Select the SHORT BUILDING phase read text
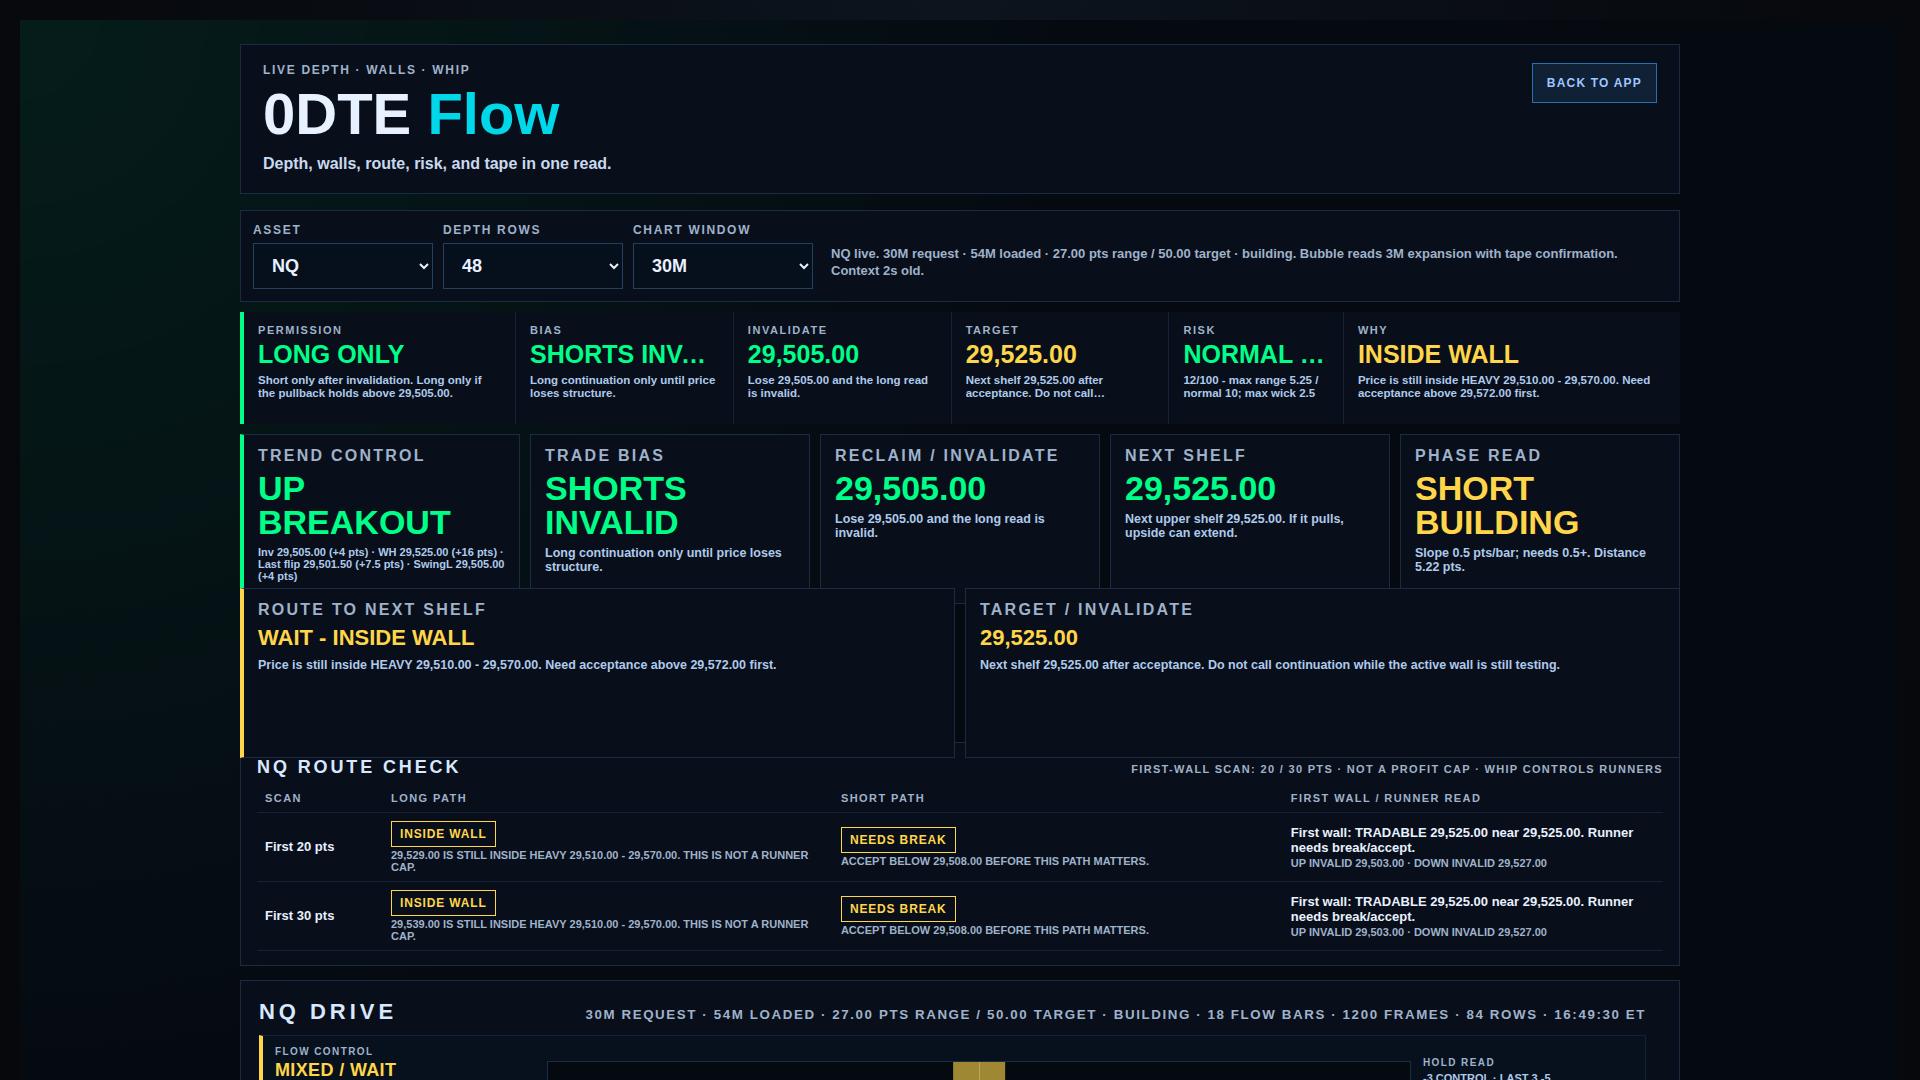1920x1080 pixels. click(x=1497, y=506)
